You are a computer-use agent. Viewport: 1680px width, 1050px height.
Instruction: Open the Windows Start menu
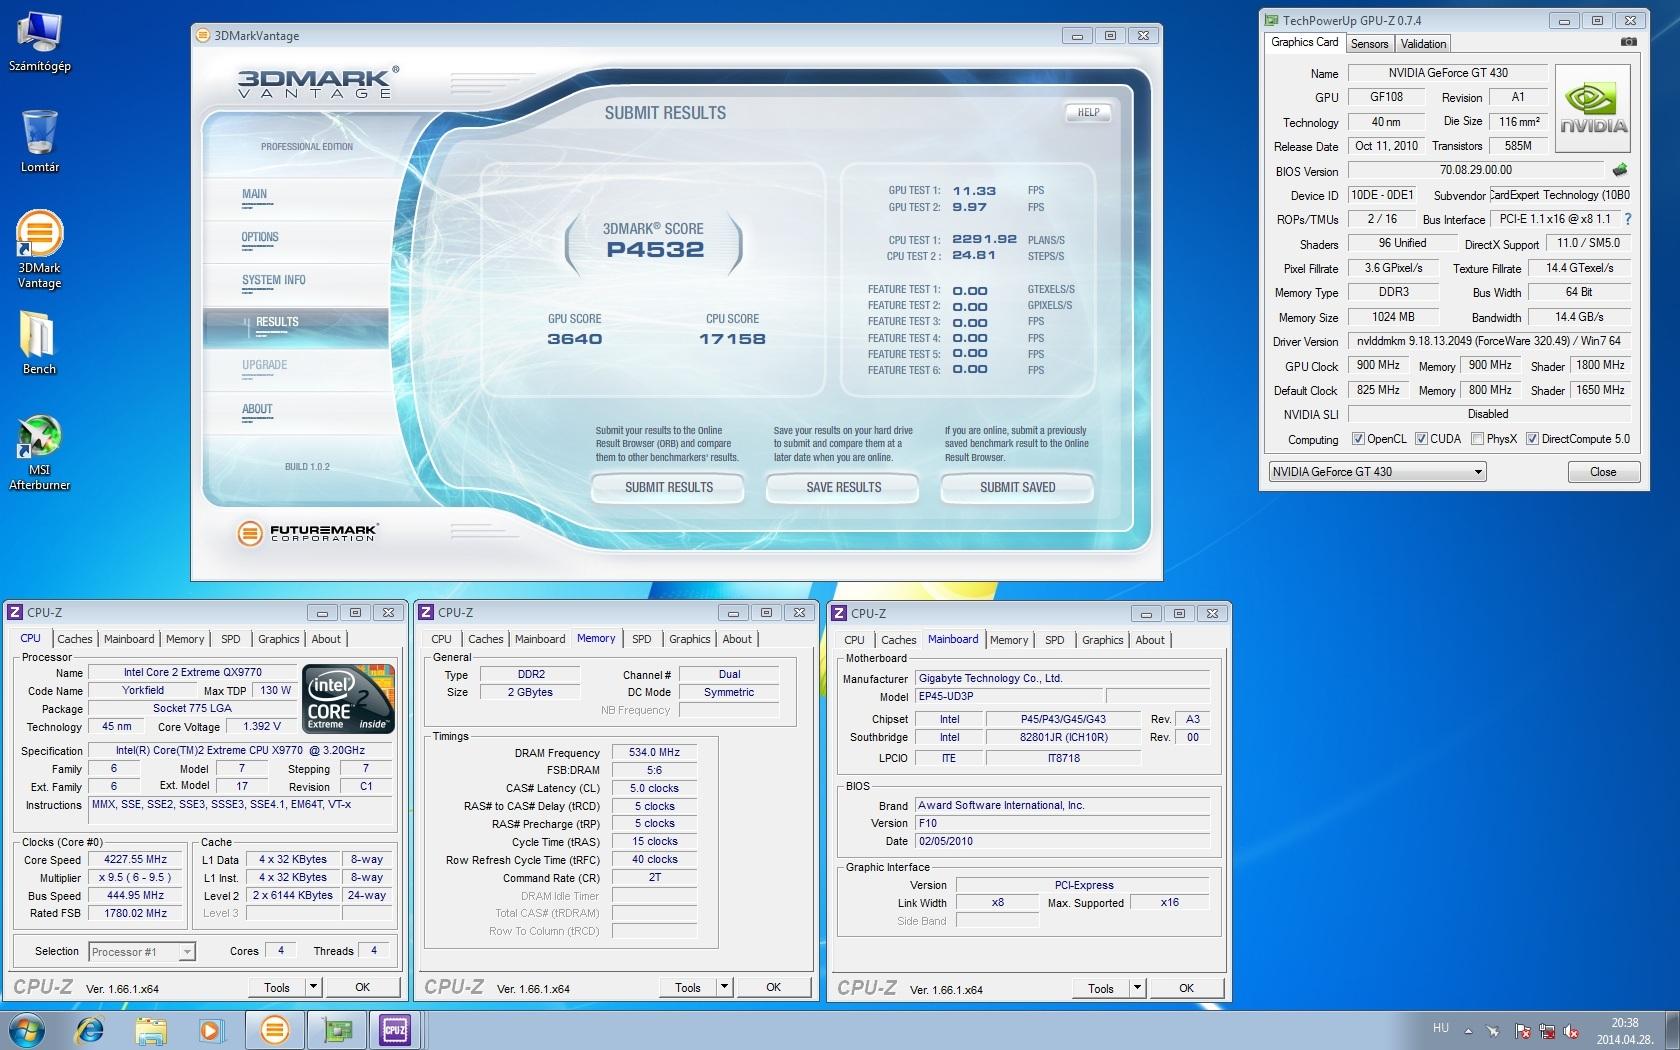click(27, 1029)
